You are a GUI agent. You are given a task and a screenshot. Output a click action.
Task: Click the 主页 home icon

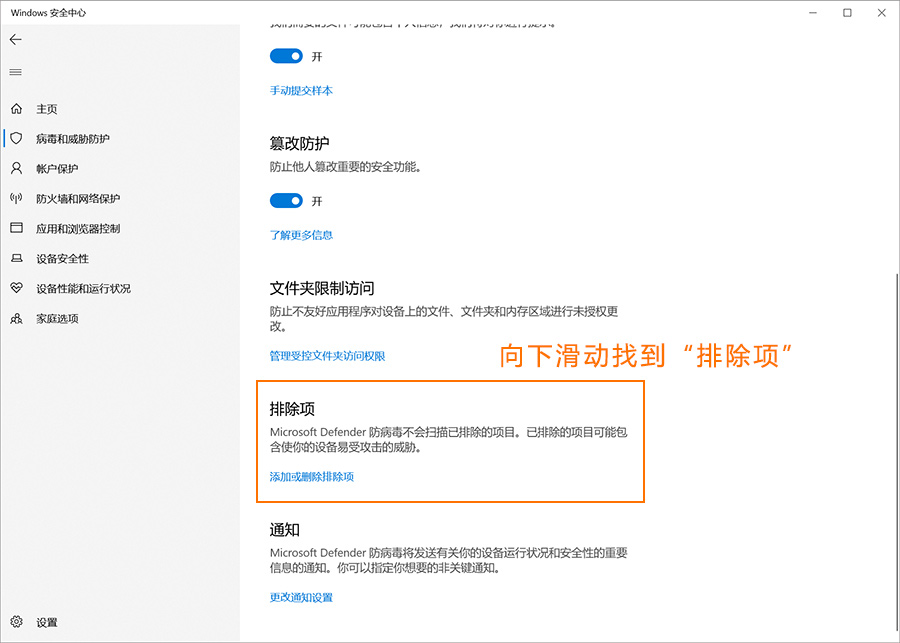[x=16, y=109]
